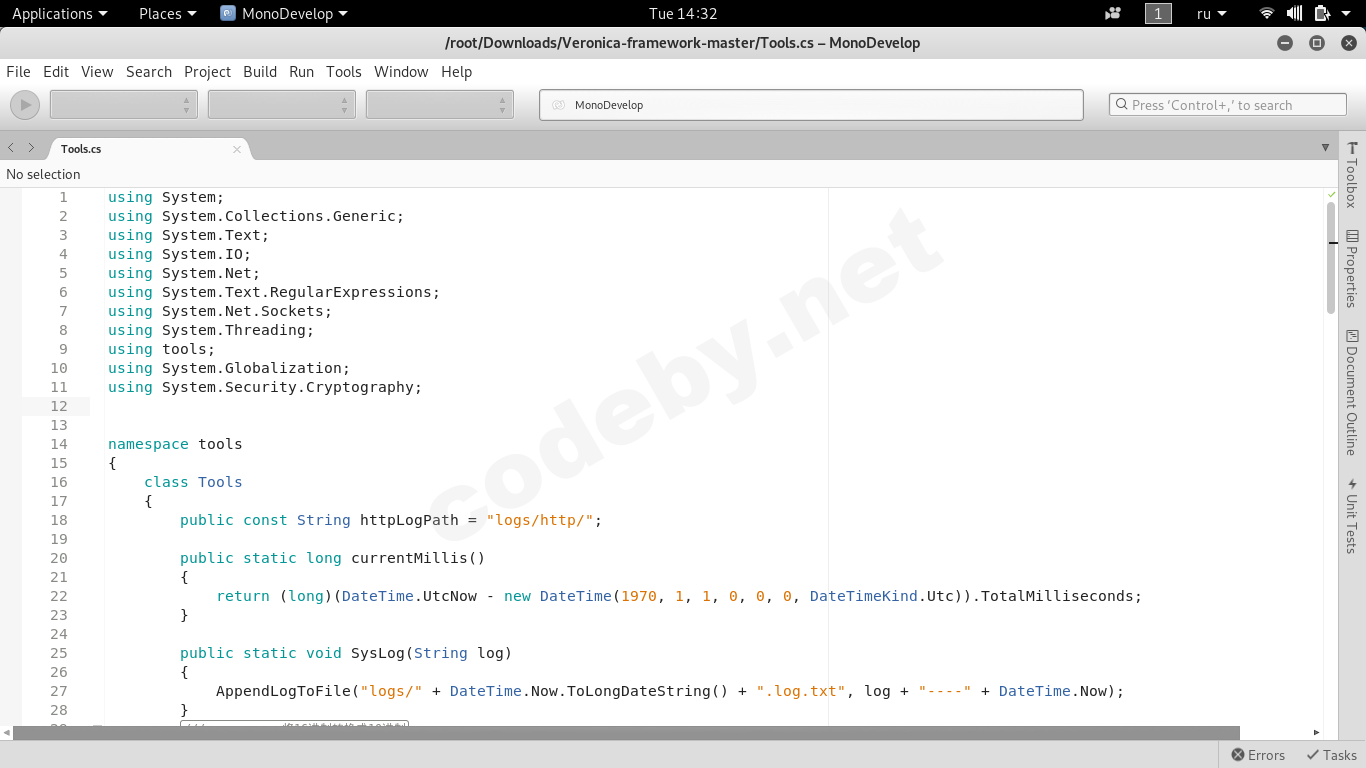Open the Toolbox side panel
Viewport: 1366px width, 768px height.
(1352, 173)
